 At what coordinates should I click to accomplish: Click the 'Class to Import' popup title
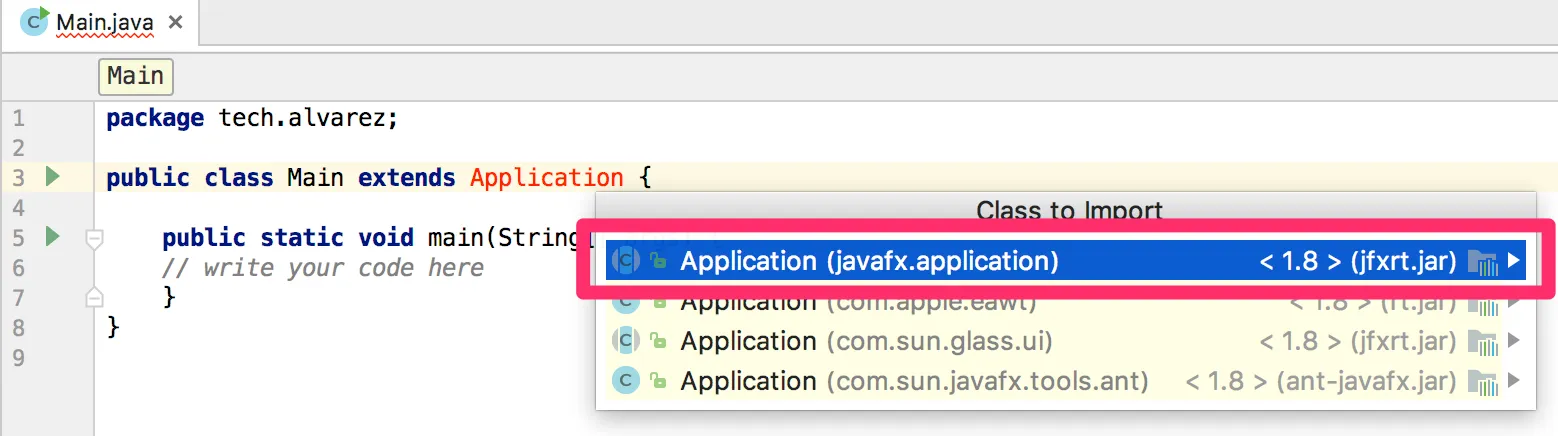pos(1069,211)
